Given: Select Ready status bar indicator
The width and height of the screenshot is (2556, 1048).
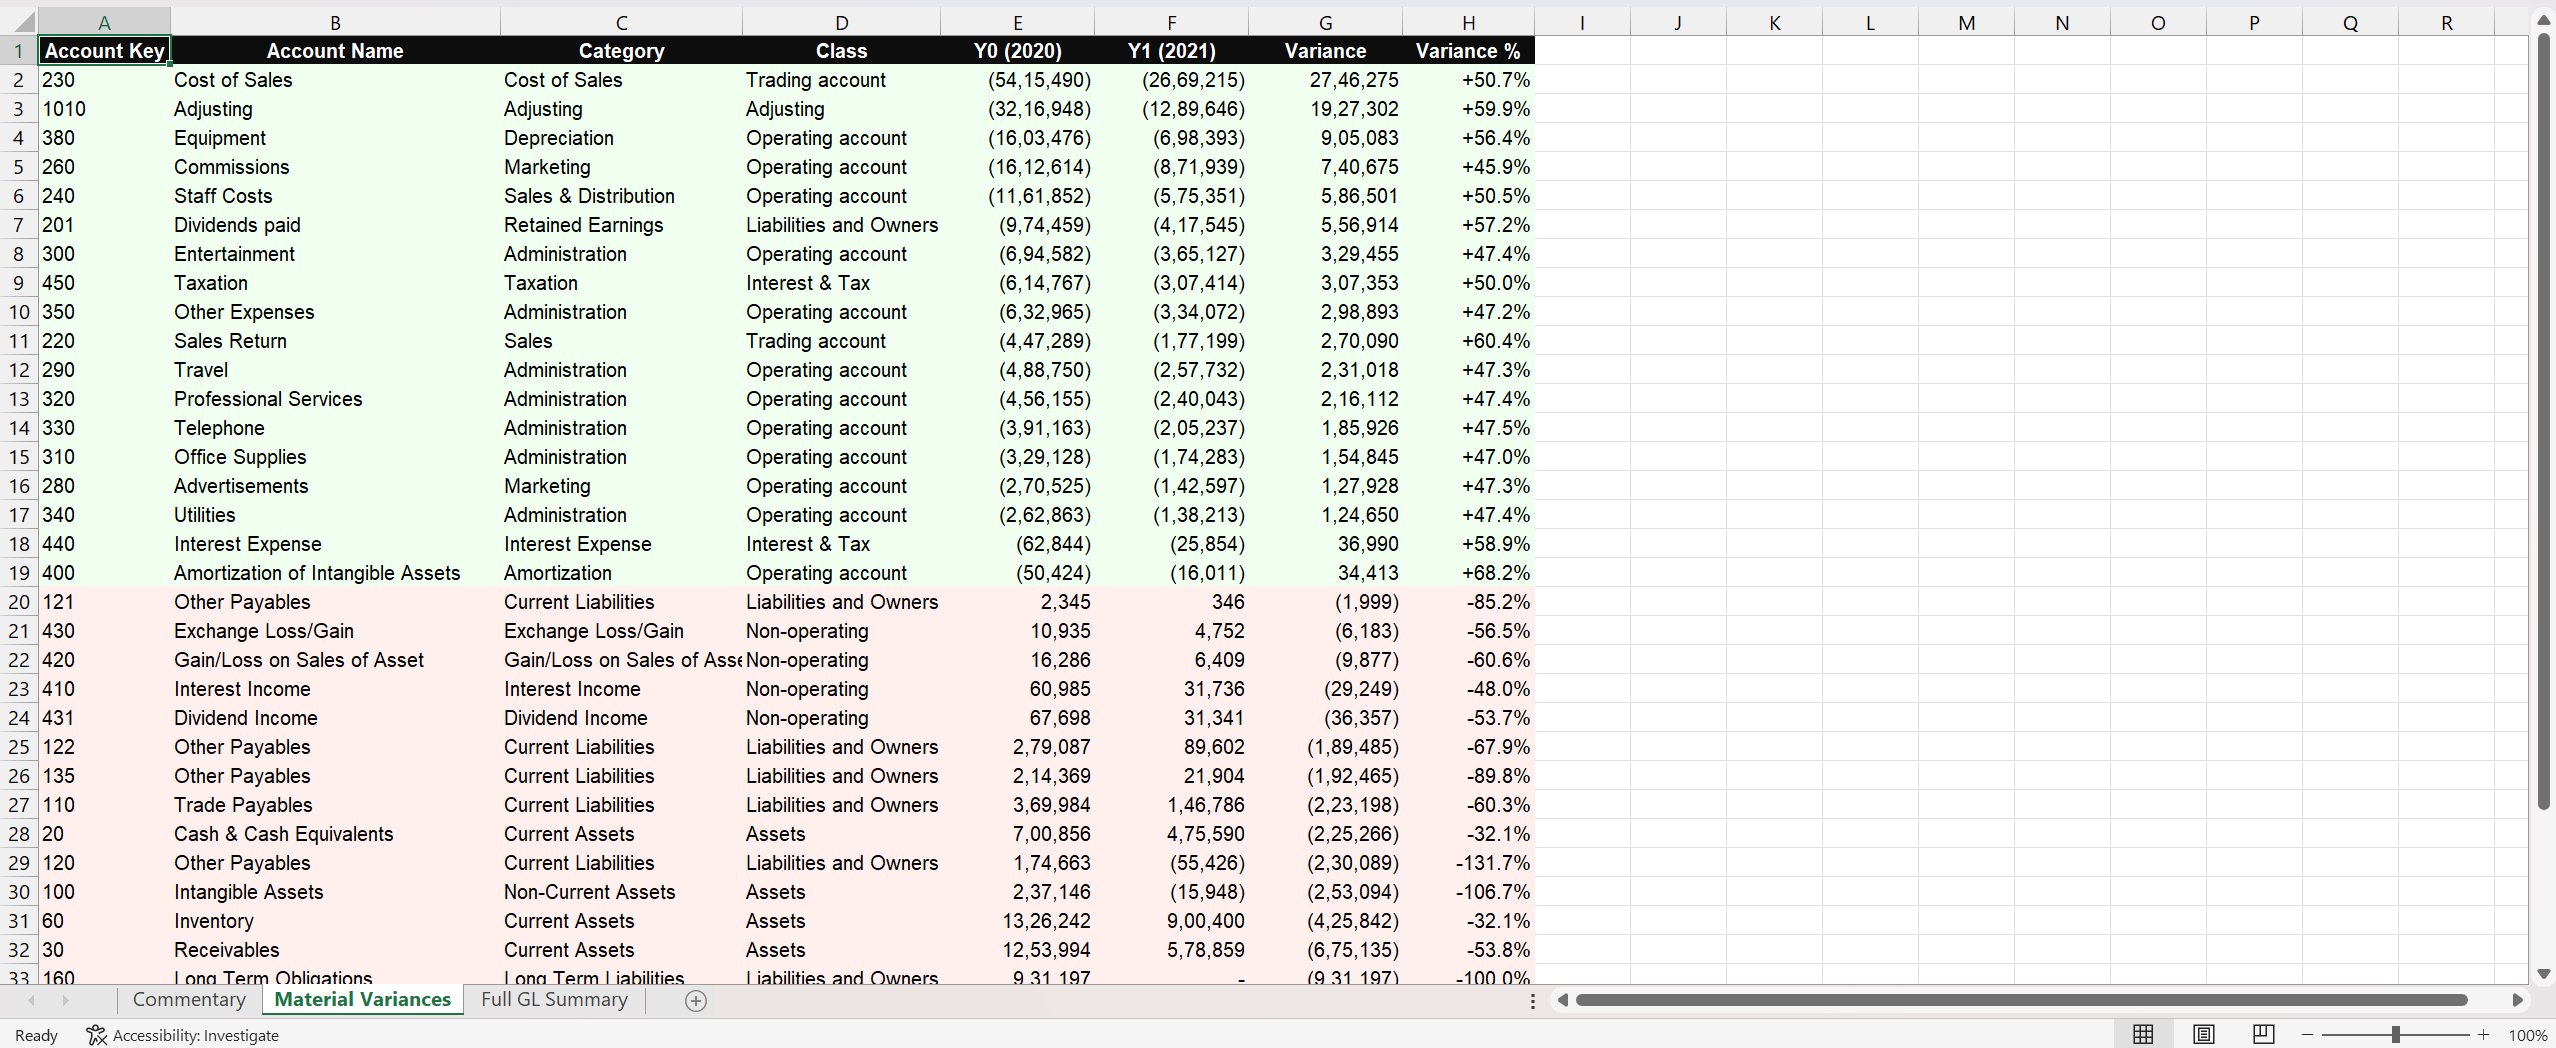Looking at the screenshot, I should click(x=36, y=1036).
